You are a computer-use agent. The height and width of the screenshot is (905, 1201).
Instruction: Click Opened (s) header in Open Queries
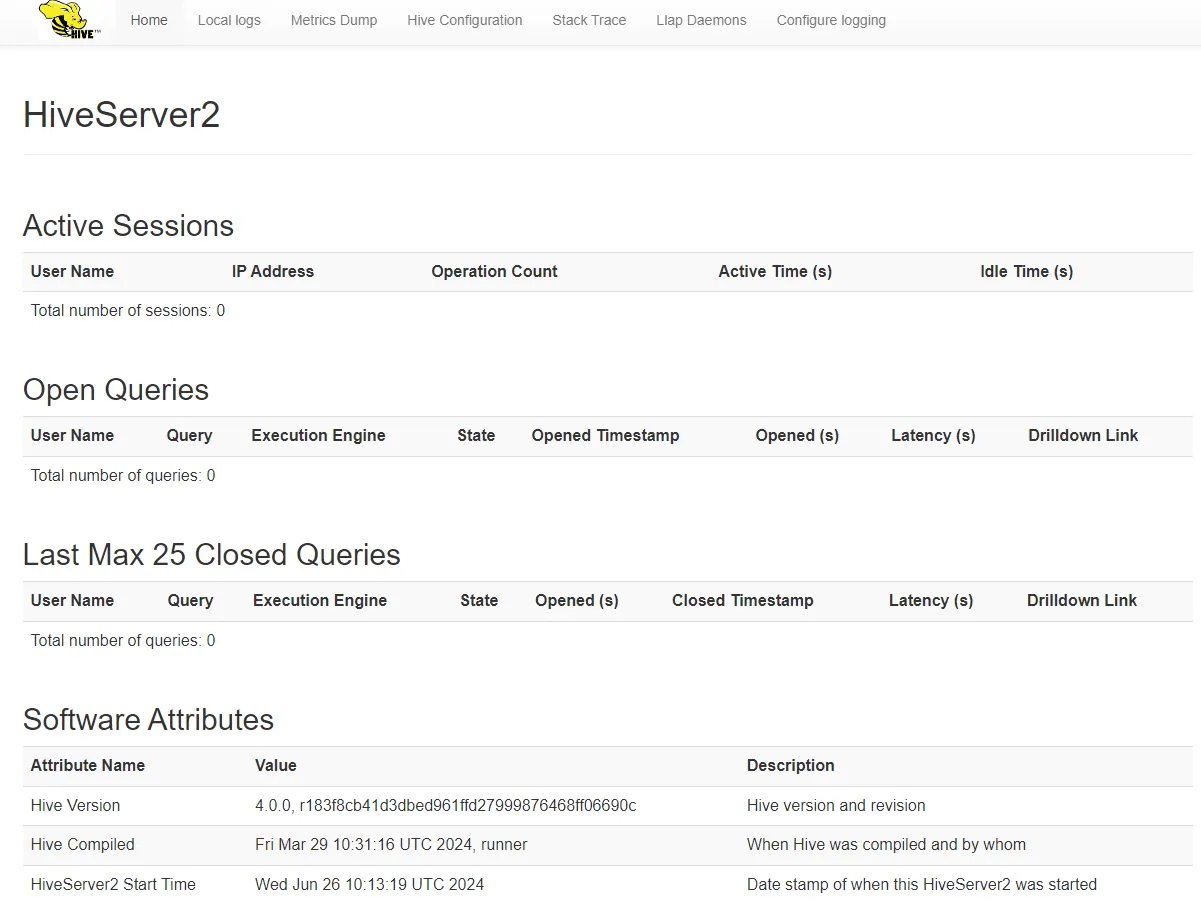pyautogui.click(x=797, y=435)
